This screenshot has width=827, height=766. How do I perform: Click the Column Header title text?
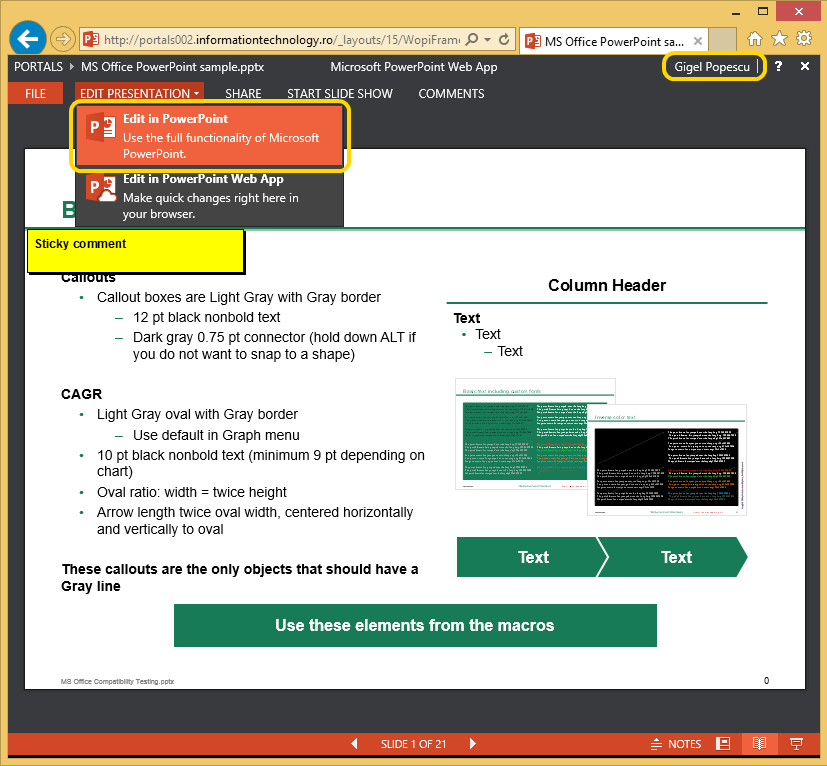click(x=607, y=285)
